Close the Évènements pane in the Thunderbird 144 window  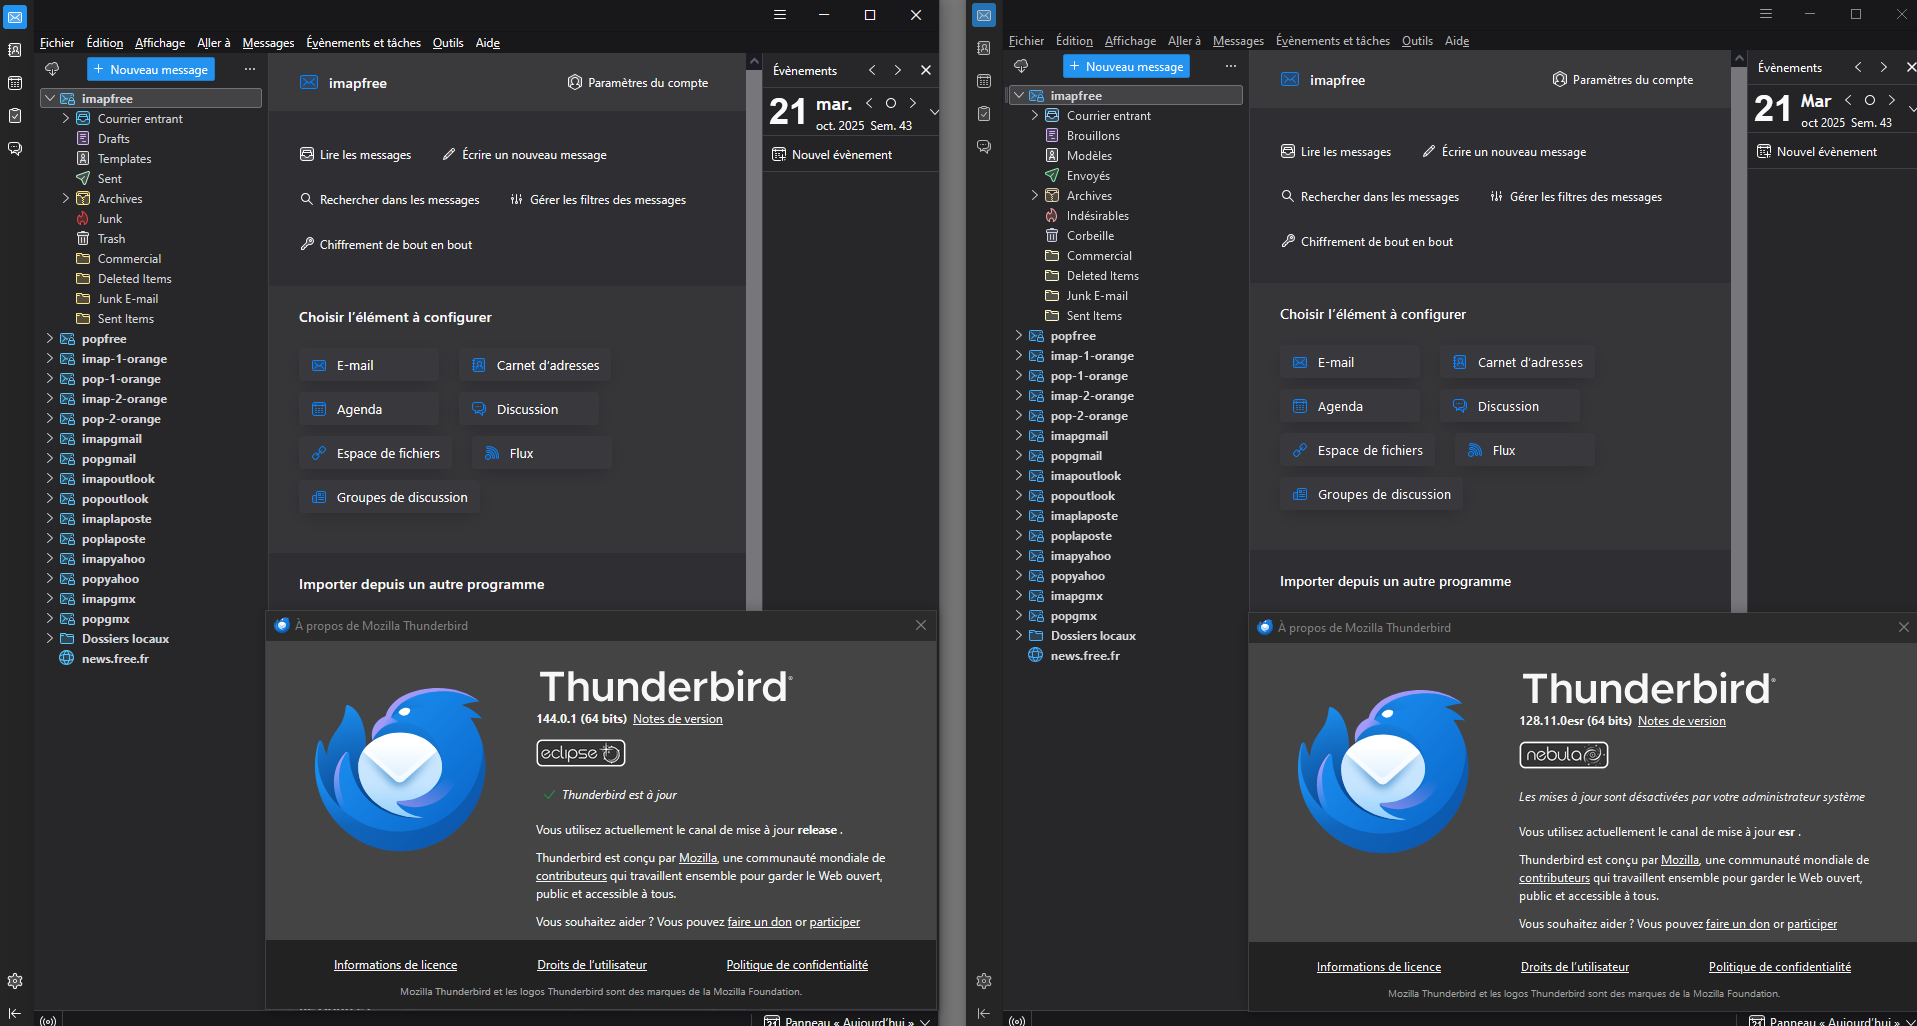click(x=926, y=70)
